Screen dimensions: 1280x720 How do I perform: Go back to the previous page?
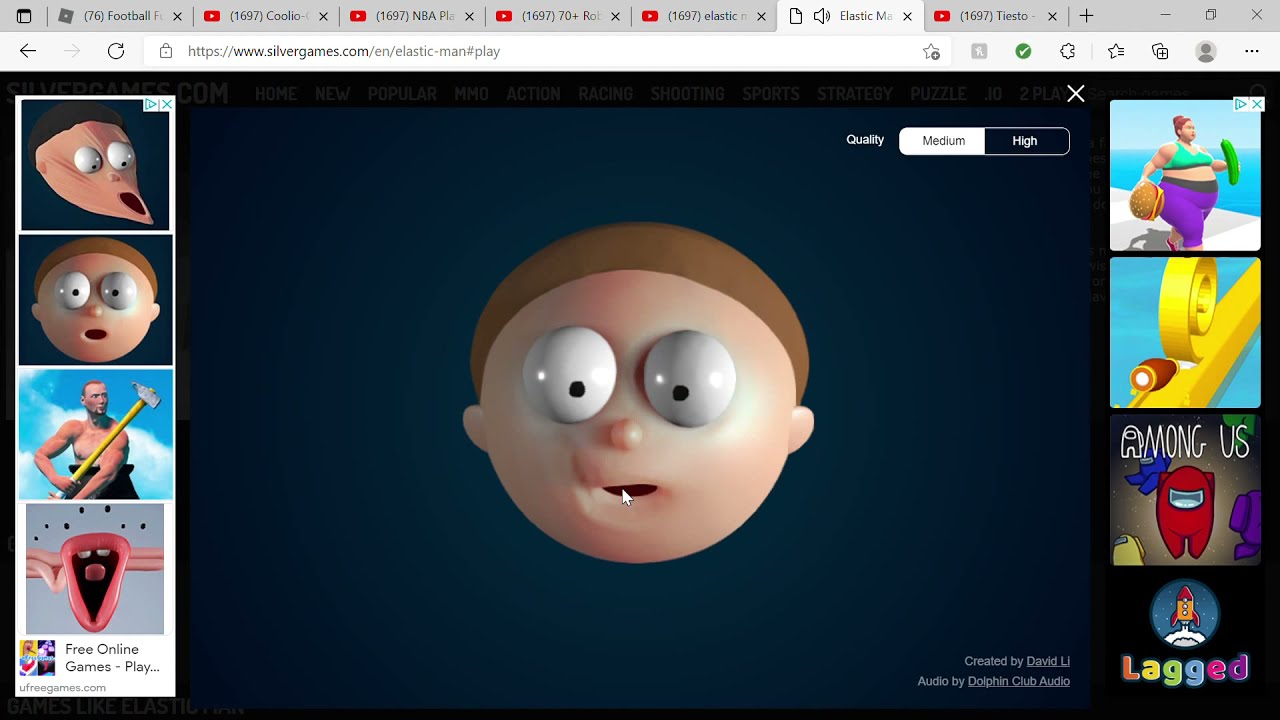coord(28,51)
